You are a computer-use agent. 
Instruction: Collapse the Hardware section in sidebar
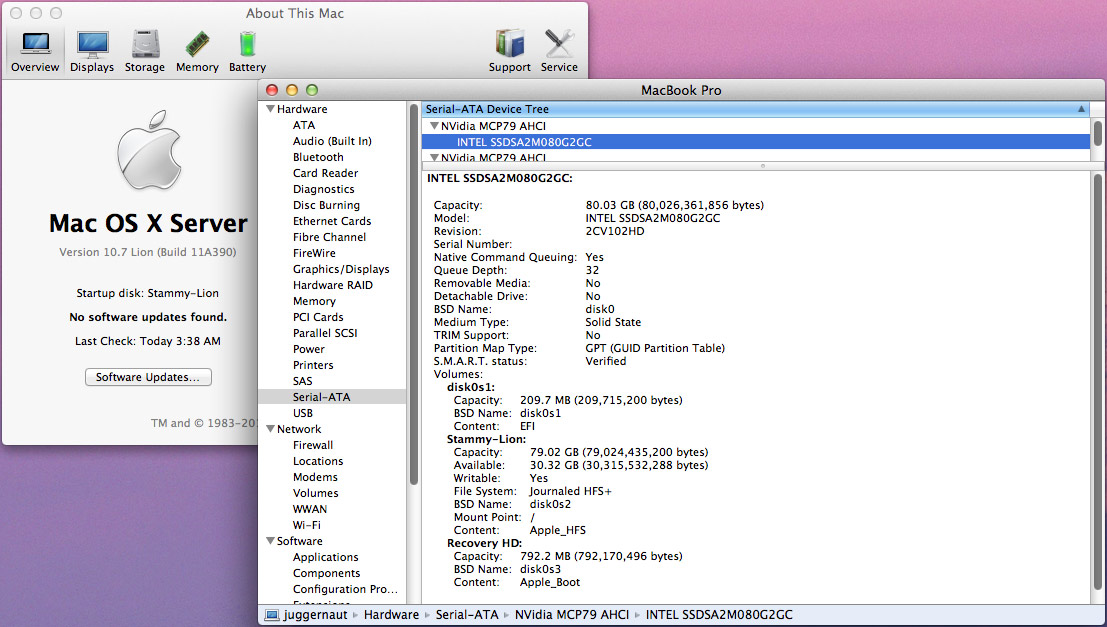[x=270, y=109]
